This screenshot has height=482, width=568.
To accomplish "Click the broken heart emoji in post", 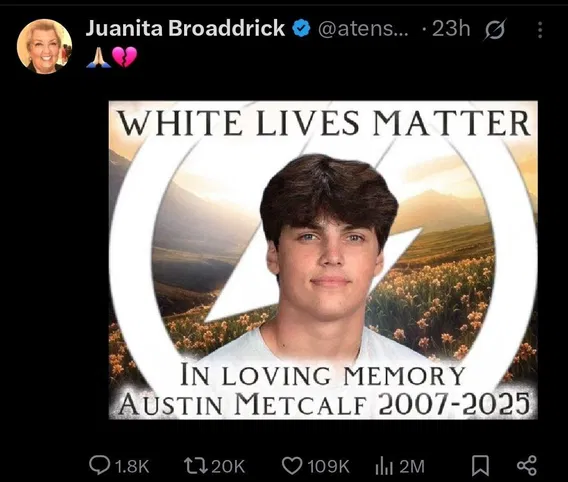I will 124,57.
